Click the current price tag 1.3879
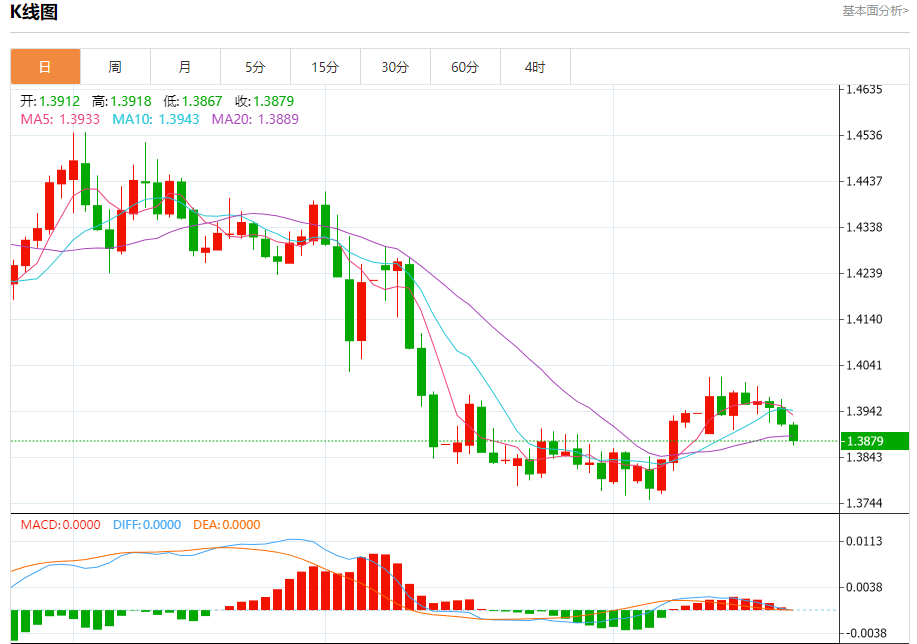Image resolution: width=917 pixels, height=644 pixels. [x=875, y=441]
